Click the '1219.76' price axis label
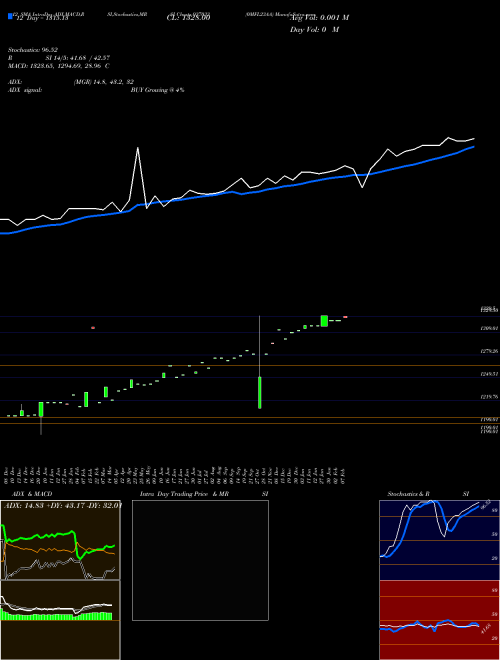 pyautogui.click(x=489, y=396)
